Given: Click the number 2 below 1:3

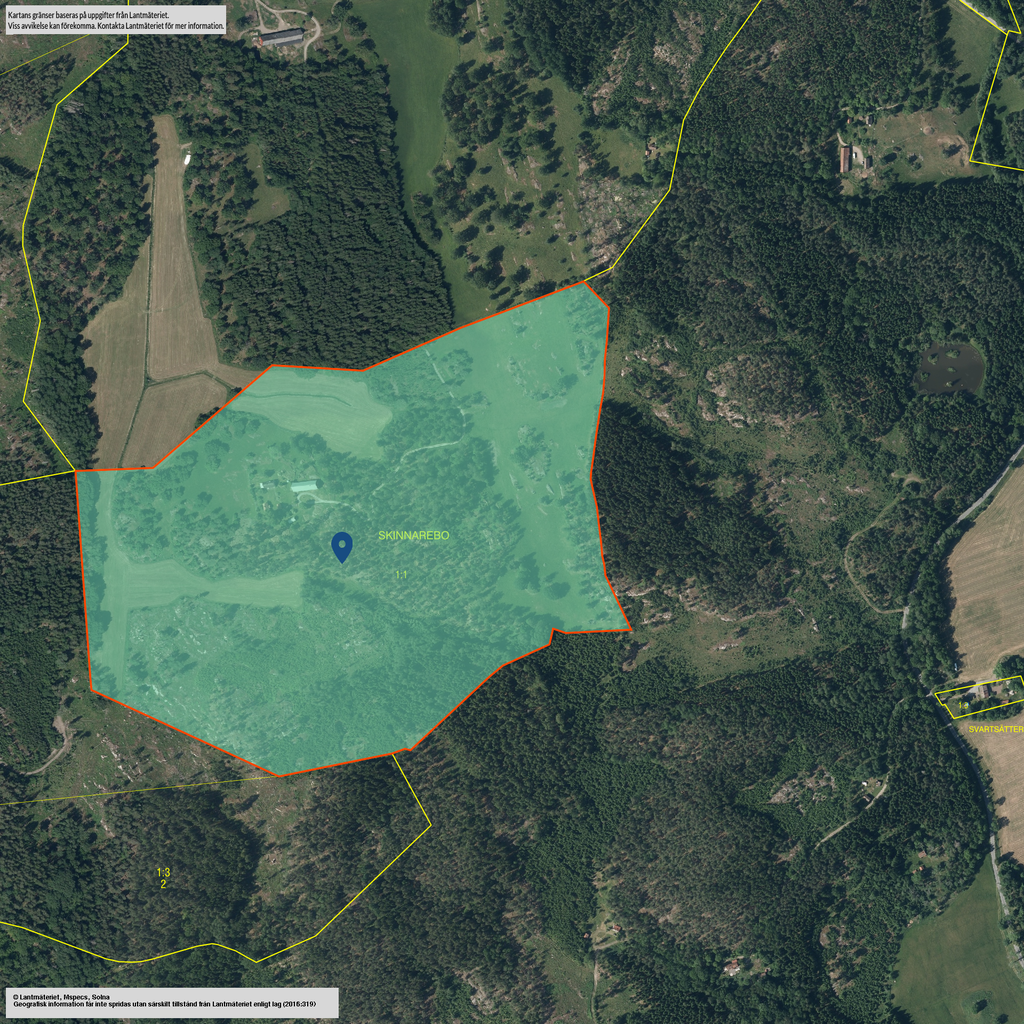Looking at the screenshot, I should (163, 884).
